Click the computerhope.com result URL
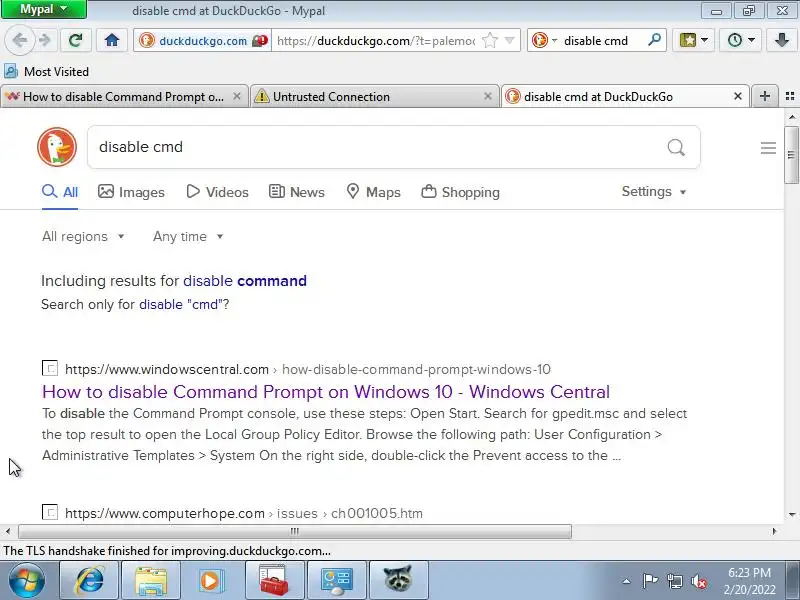This screenshot has height=600, width=800. pos(244,513)
